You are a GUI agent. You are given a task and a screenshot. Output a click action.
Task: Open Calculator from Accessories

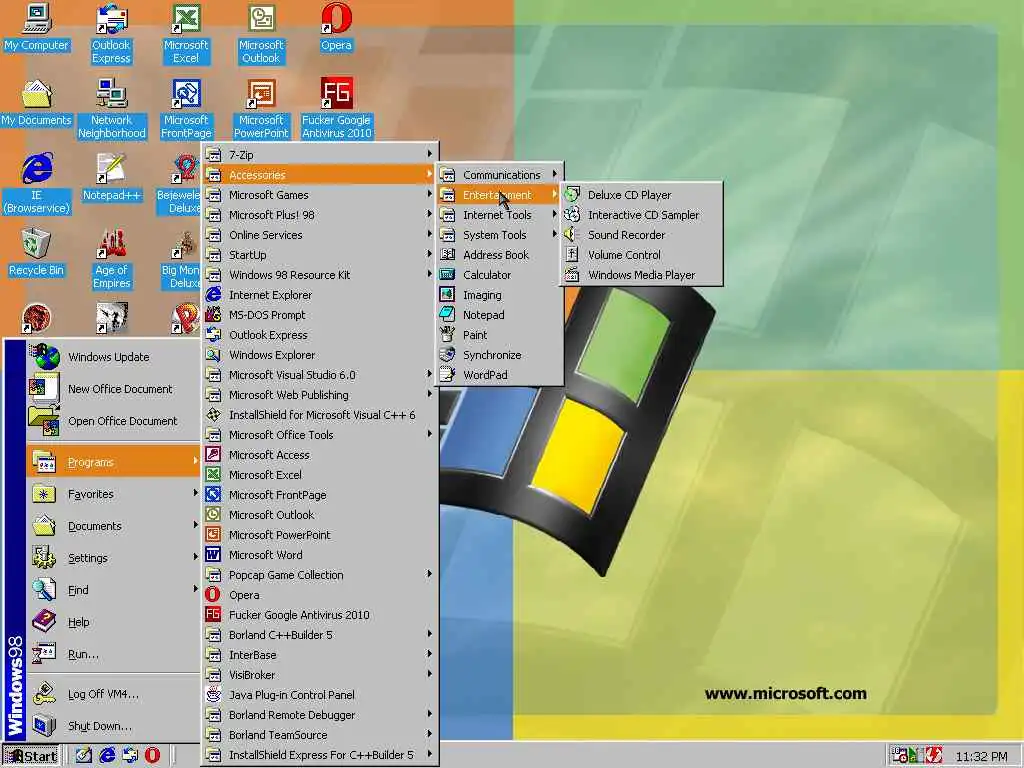pyautogui.click(x=500, y=275)
